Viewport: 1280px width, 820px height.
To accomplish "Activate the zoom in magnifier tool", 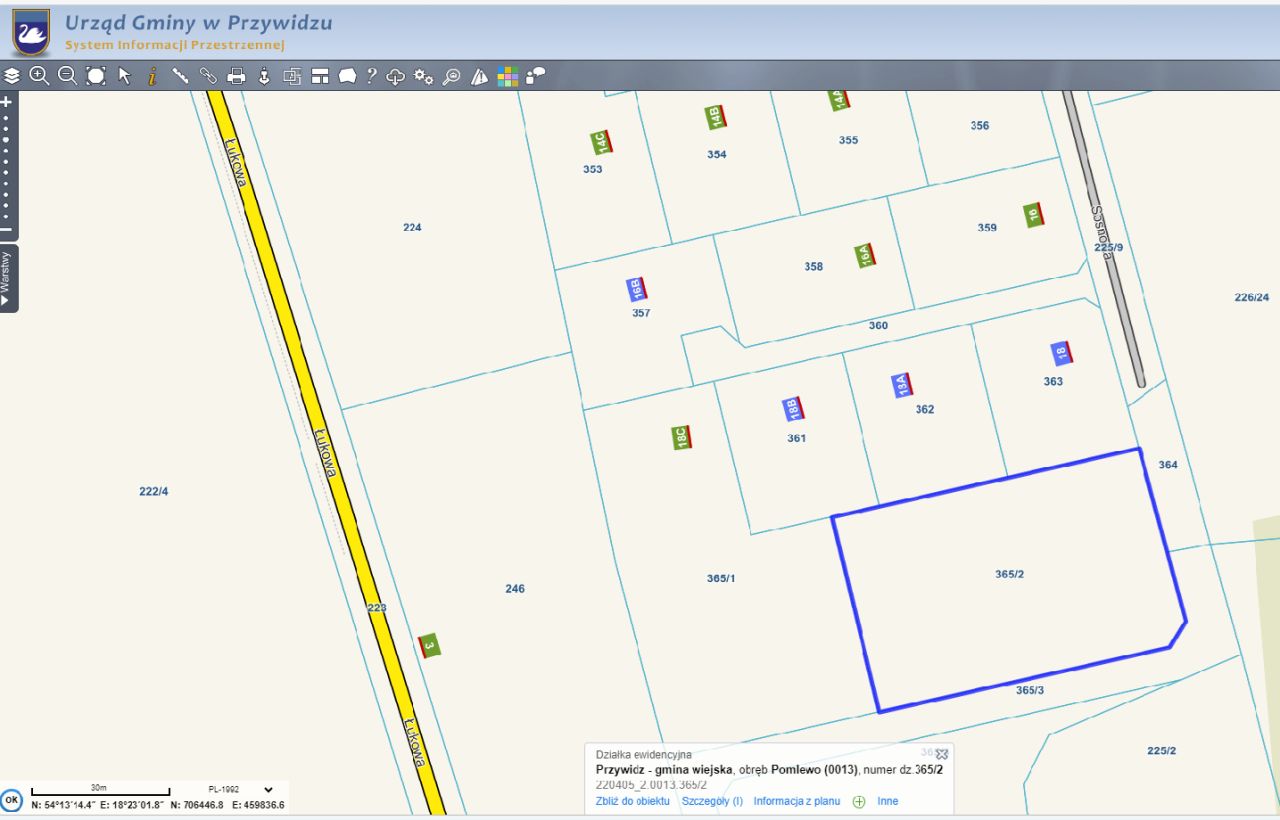I will 39,76.
